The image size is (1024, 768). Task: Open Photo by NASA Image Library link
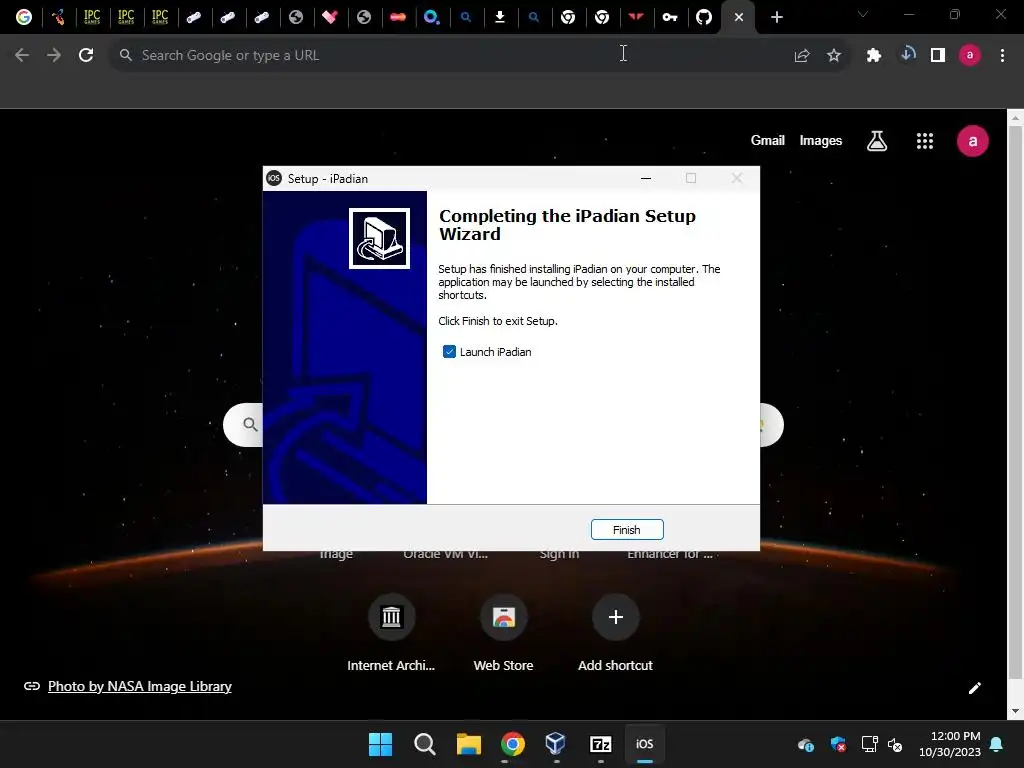click(x=140, y=686)
